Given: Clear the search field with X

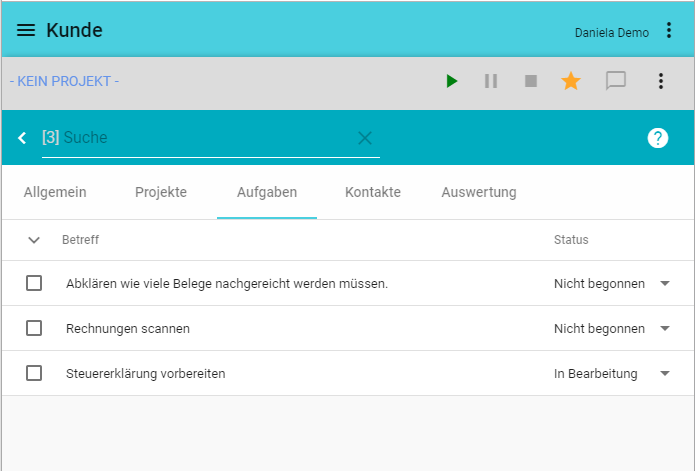Looking at the screenshot, I should [365, 138].
